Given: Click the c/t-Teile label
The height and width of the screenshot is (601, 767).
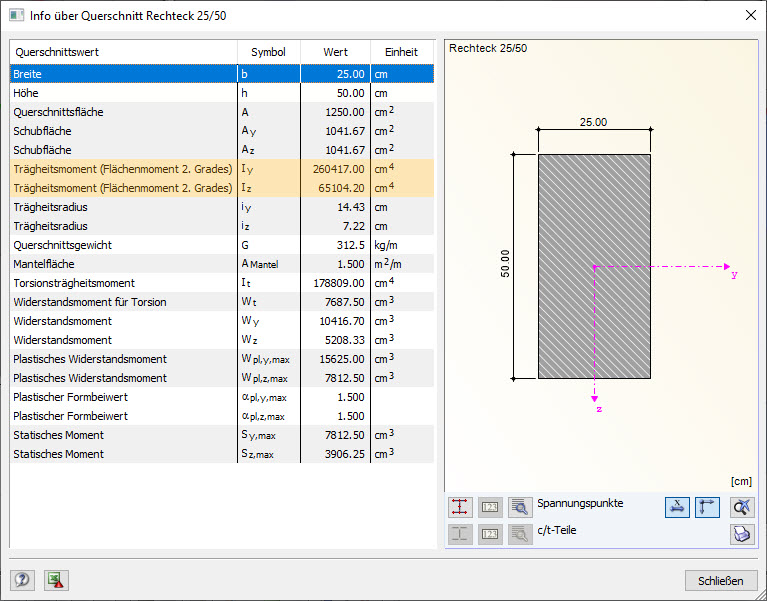Looking at the screenshot, I should click(x=557, y=530).
